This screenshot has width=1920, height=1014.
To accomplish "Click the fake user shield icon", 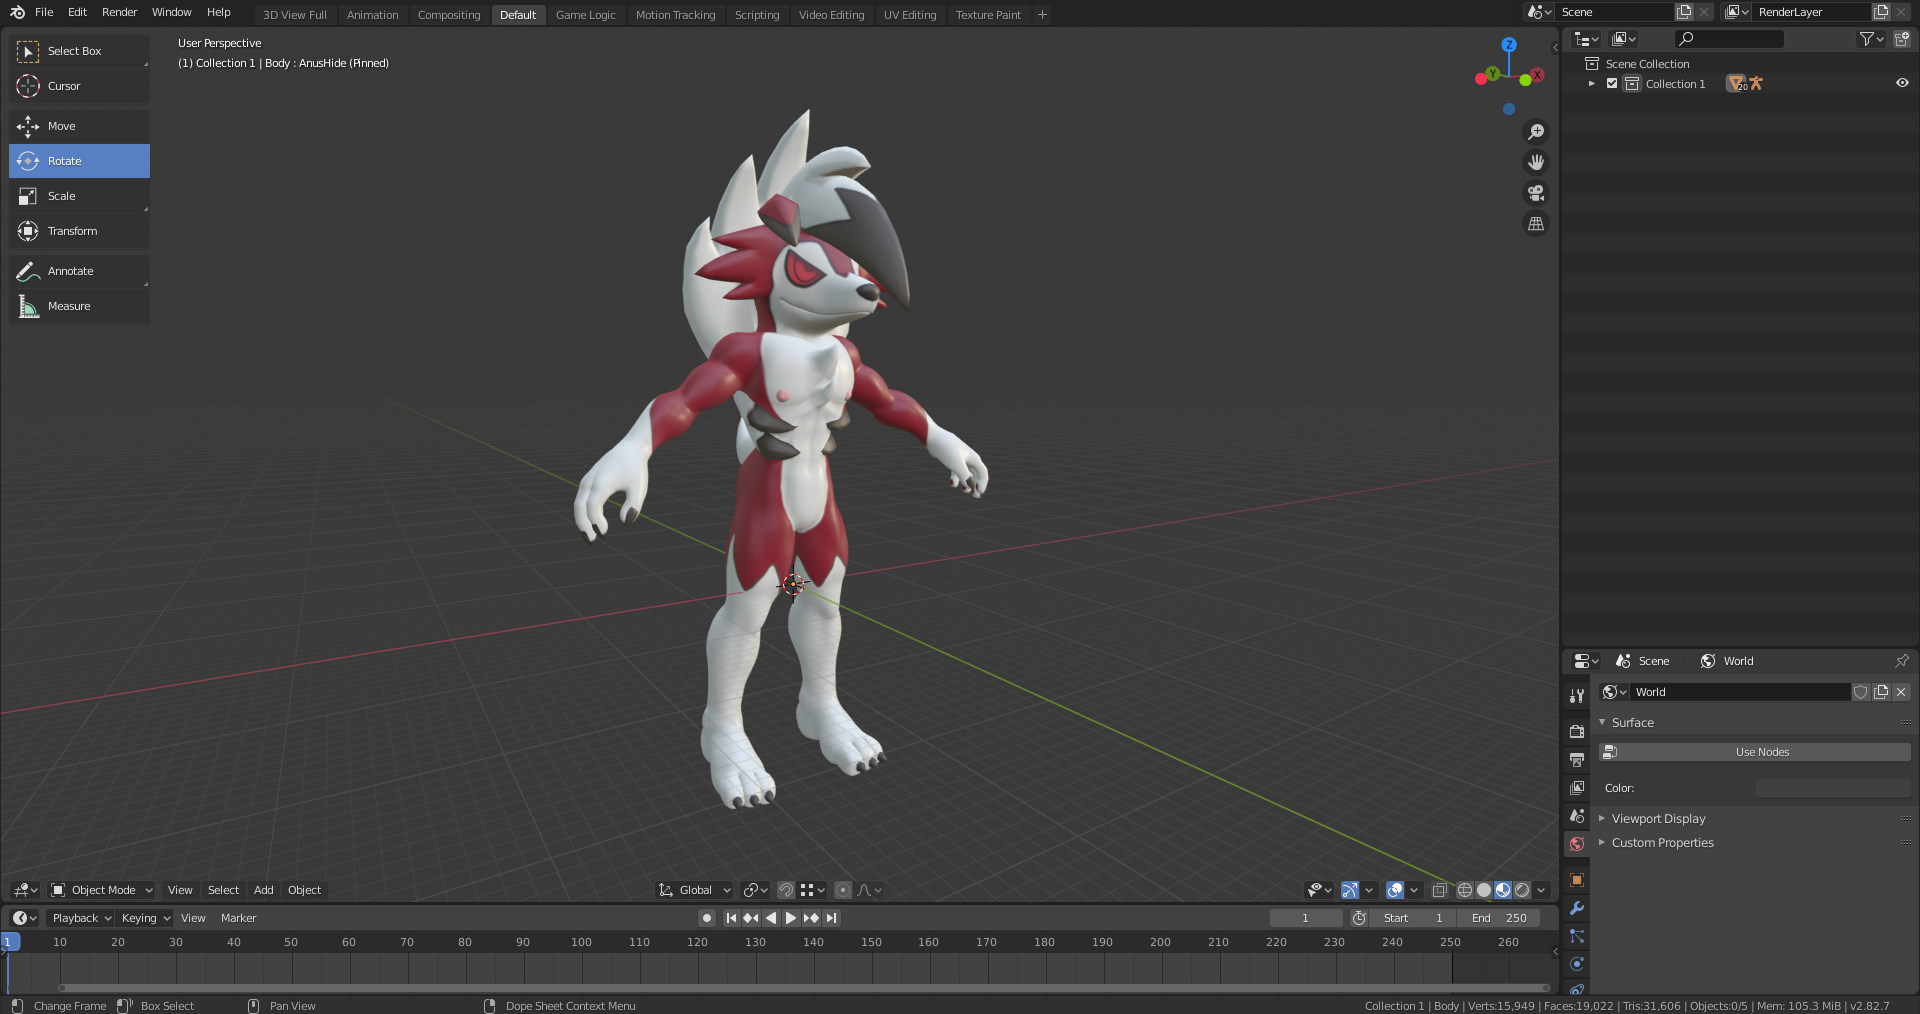I will click(x=1860, y=692).
